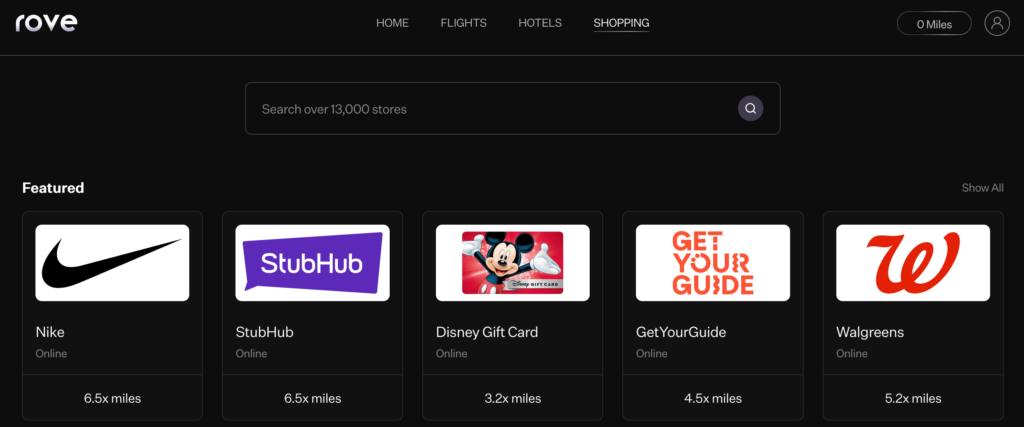The height and width of the screenshot is (427, 1024).
Task: Go to the Home tab
Action: [x=392, y=23]
